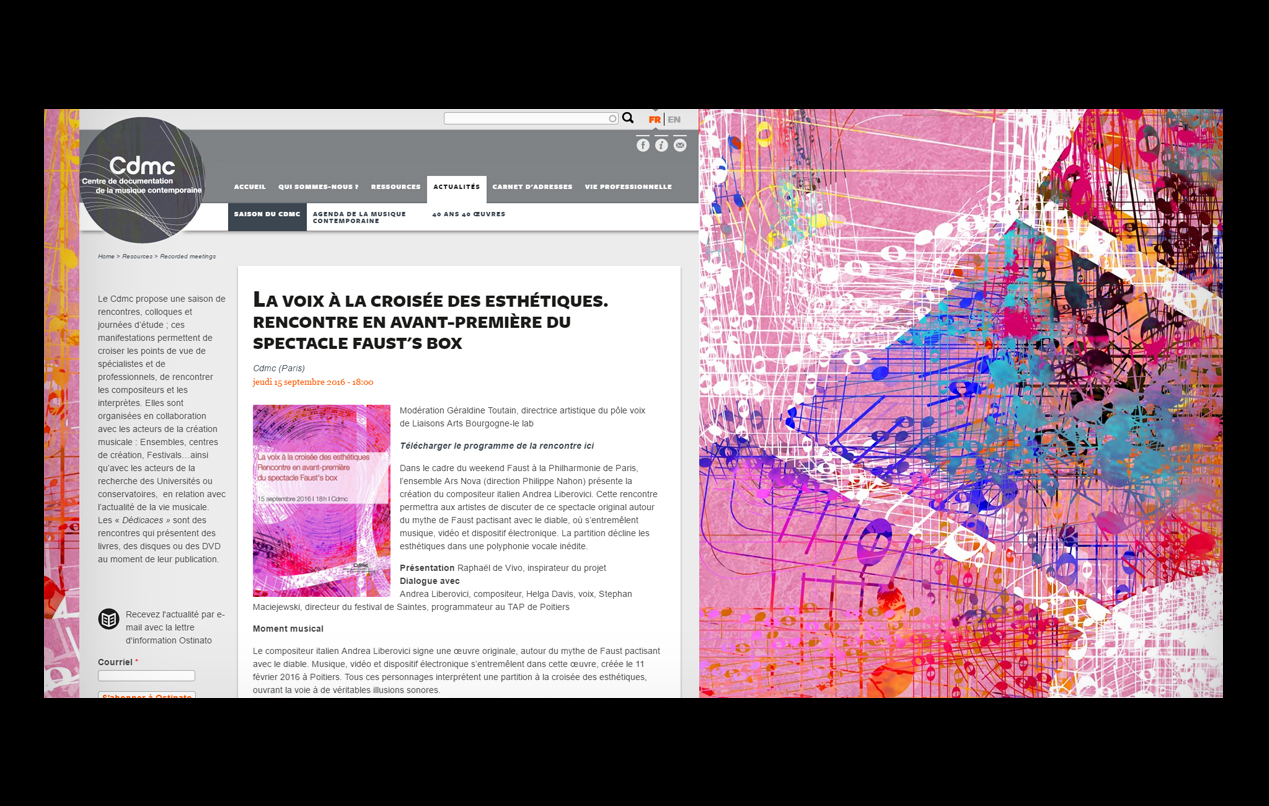Open the Ressources menu item
Image resolution: width=1269 pixels, height=806 pixels.
click(x=396, y=187)
